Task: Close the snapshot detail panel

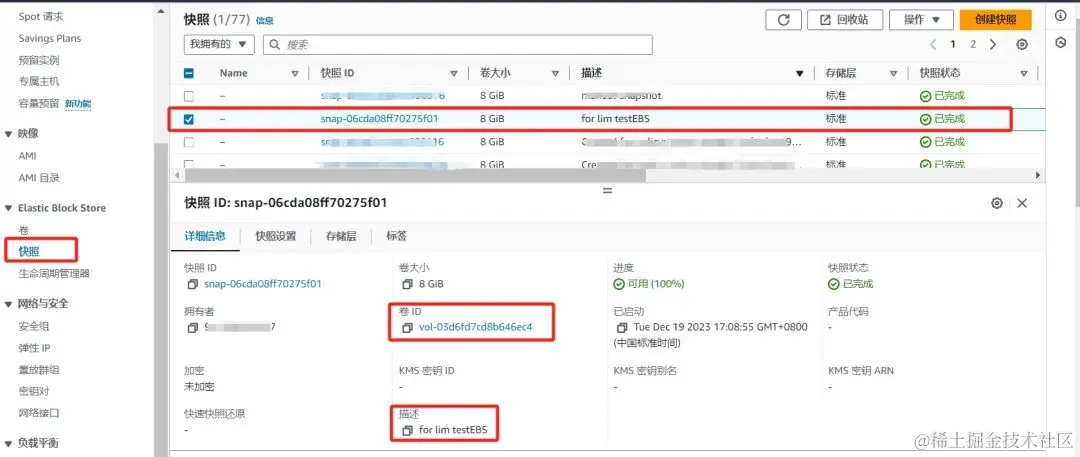Action: tap(1022, 203)
